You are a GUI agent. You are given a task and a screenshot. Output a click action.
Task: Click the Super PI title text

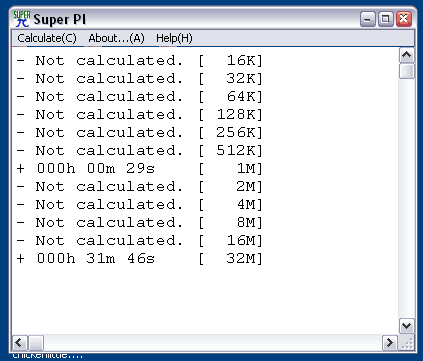59,19
